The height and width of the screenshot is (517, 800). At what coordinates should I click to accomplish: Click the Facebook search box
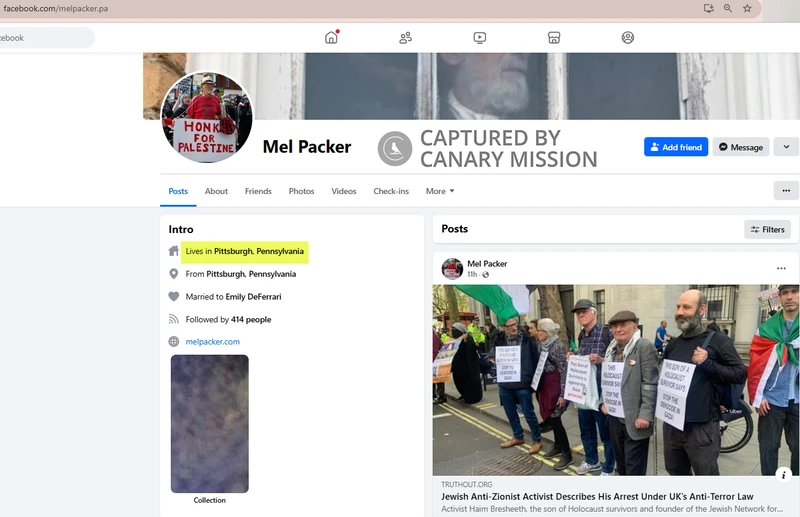(46, 38)
